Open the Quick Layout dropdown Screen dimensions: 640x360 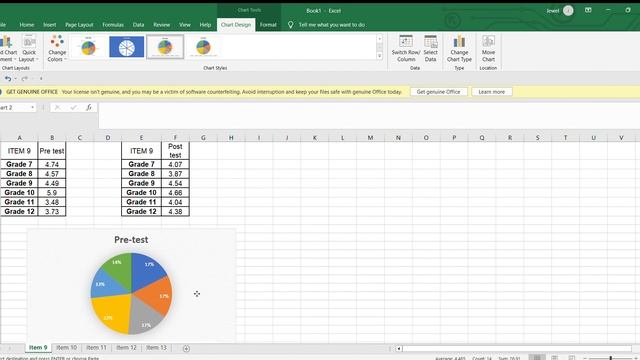pos(29,49)
